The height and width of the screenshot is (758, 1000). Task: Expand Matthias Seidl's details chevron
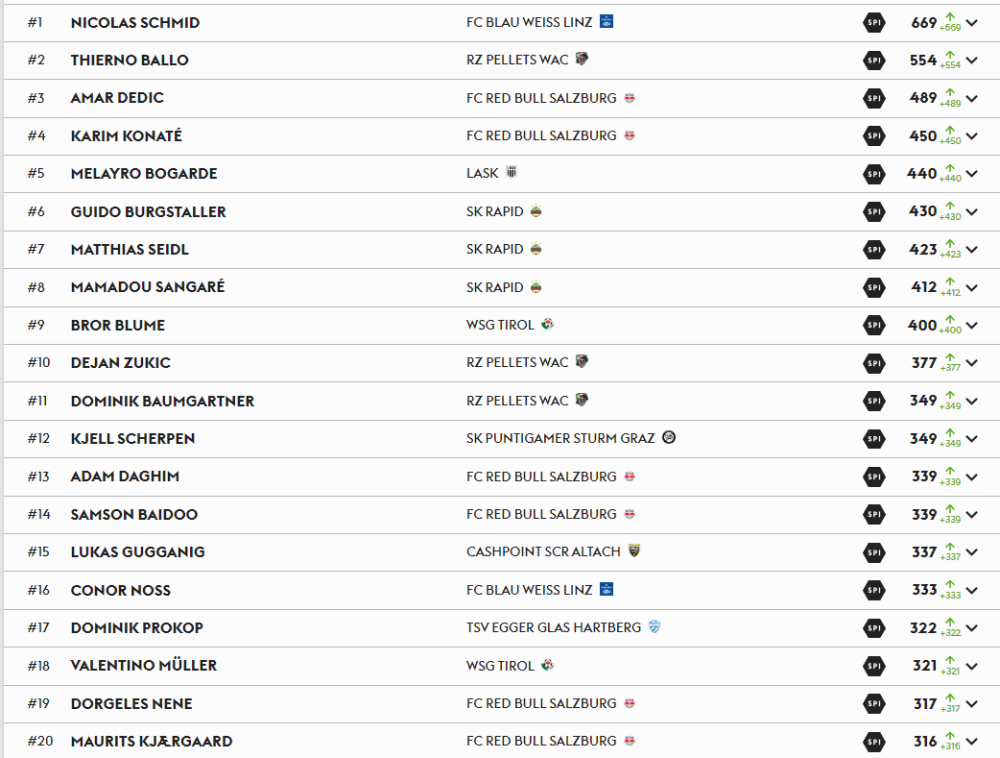971,250
